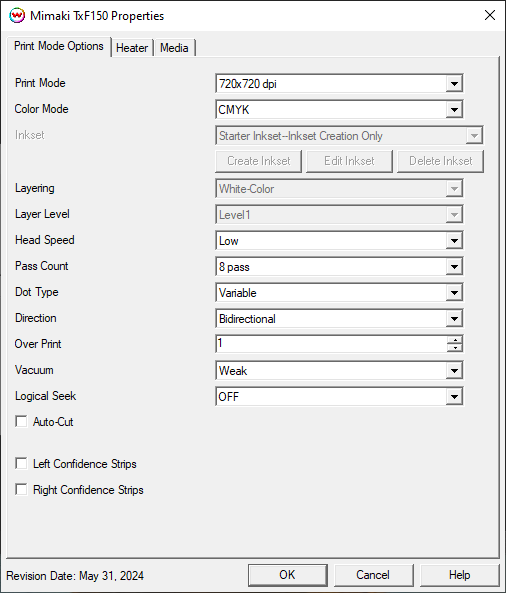
Task: Click the Vacuum label
Action: click(x=34, y=370)
